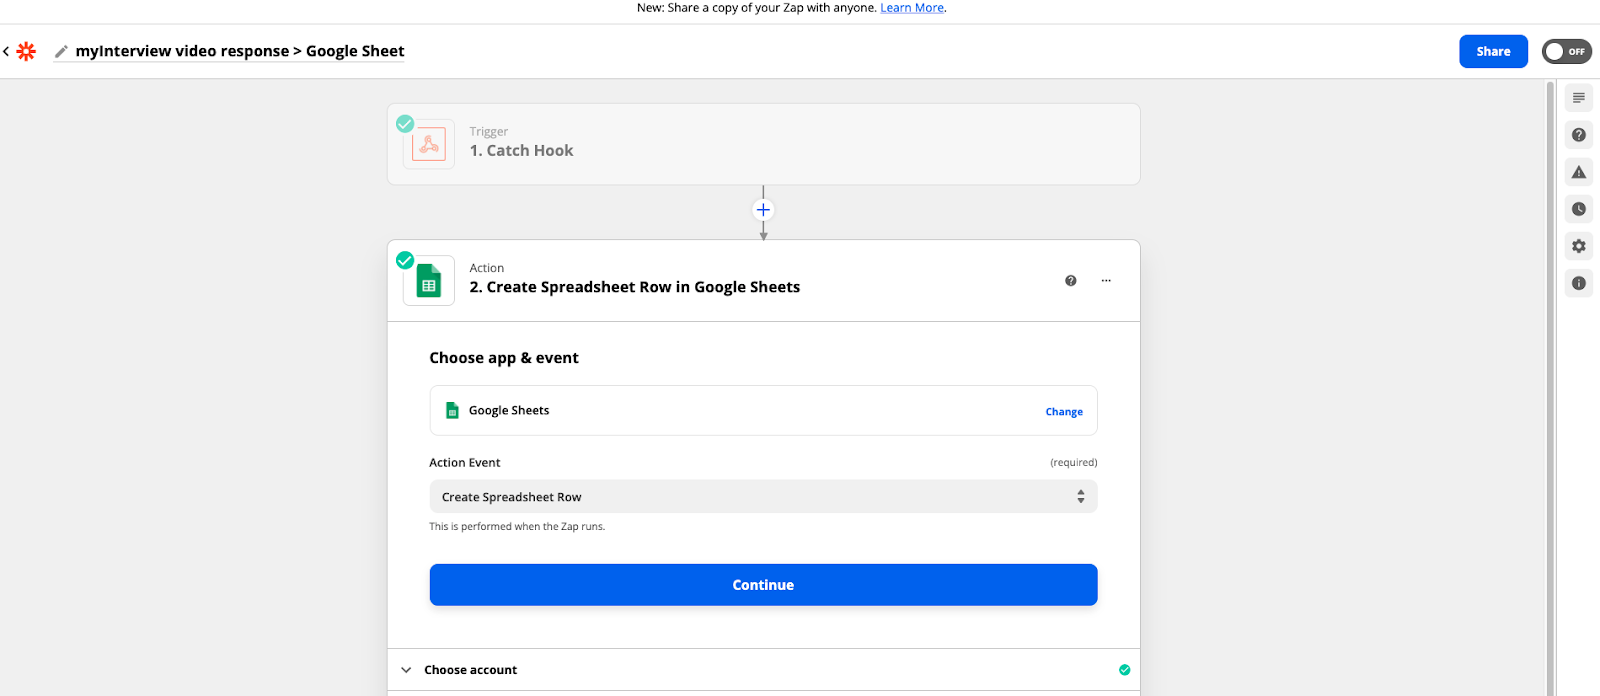This screenshot has height=696, width=1600.
Task: Open the Zap notes panel in sidebar
Action: (1579, 98)
